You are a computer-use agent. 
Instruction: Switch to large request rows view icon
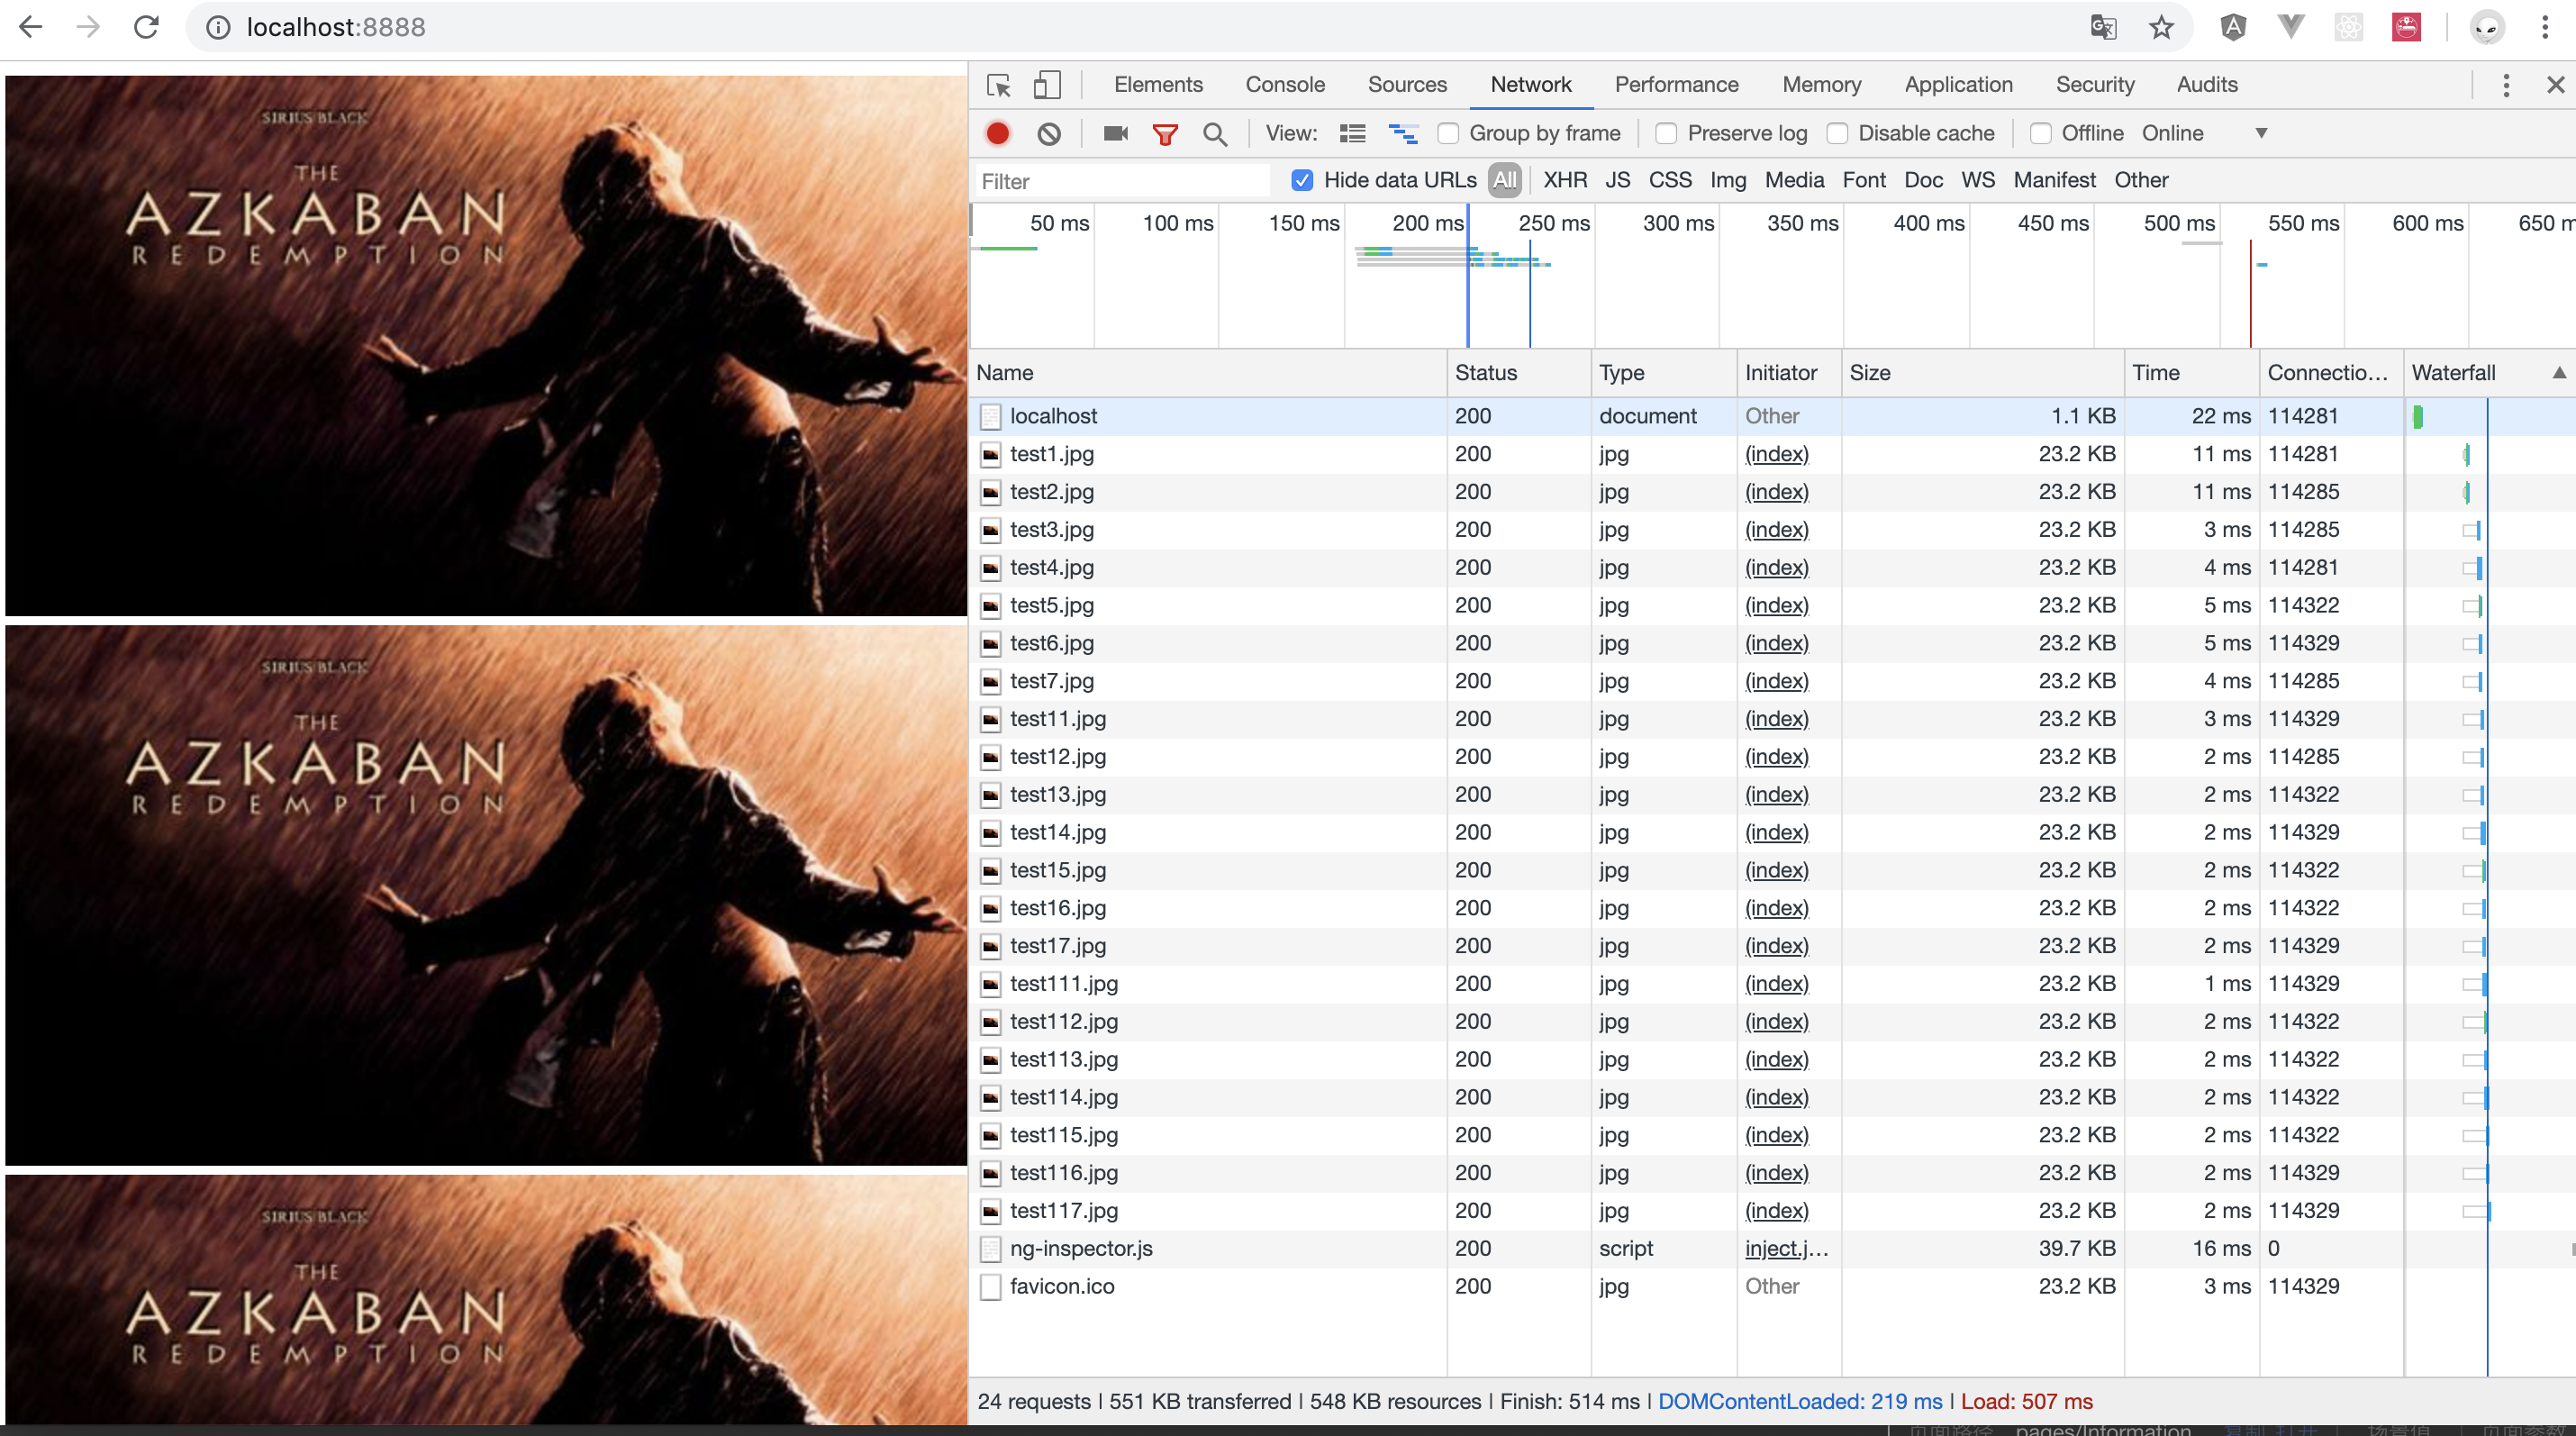click(x=1352, y=133)
